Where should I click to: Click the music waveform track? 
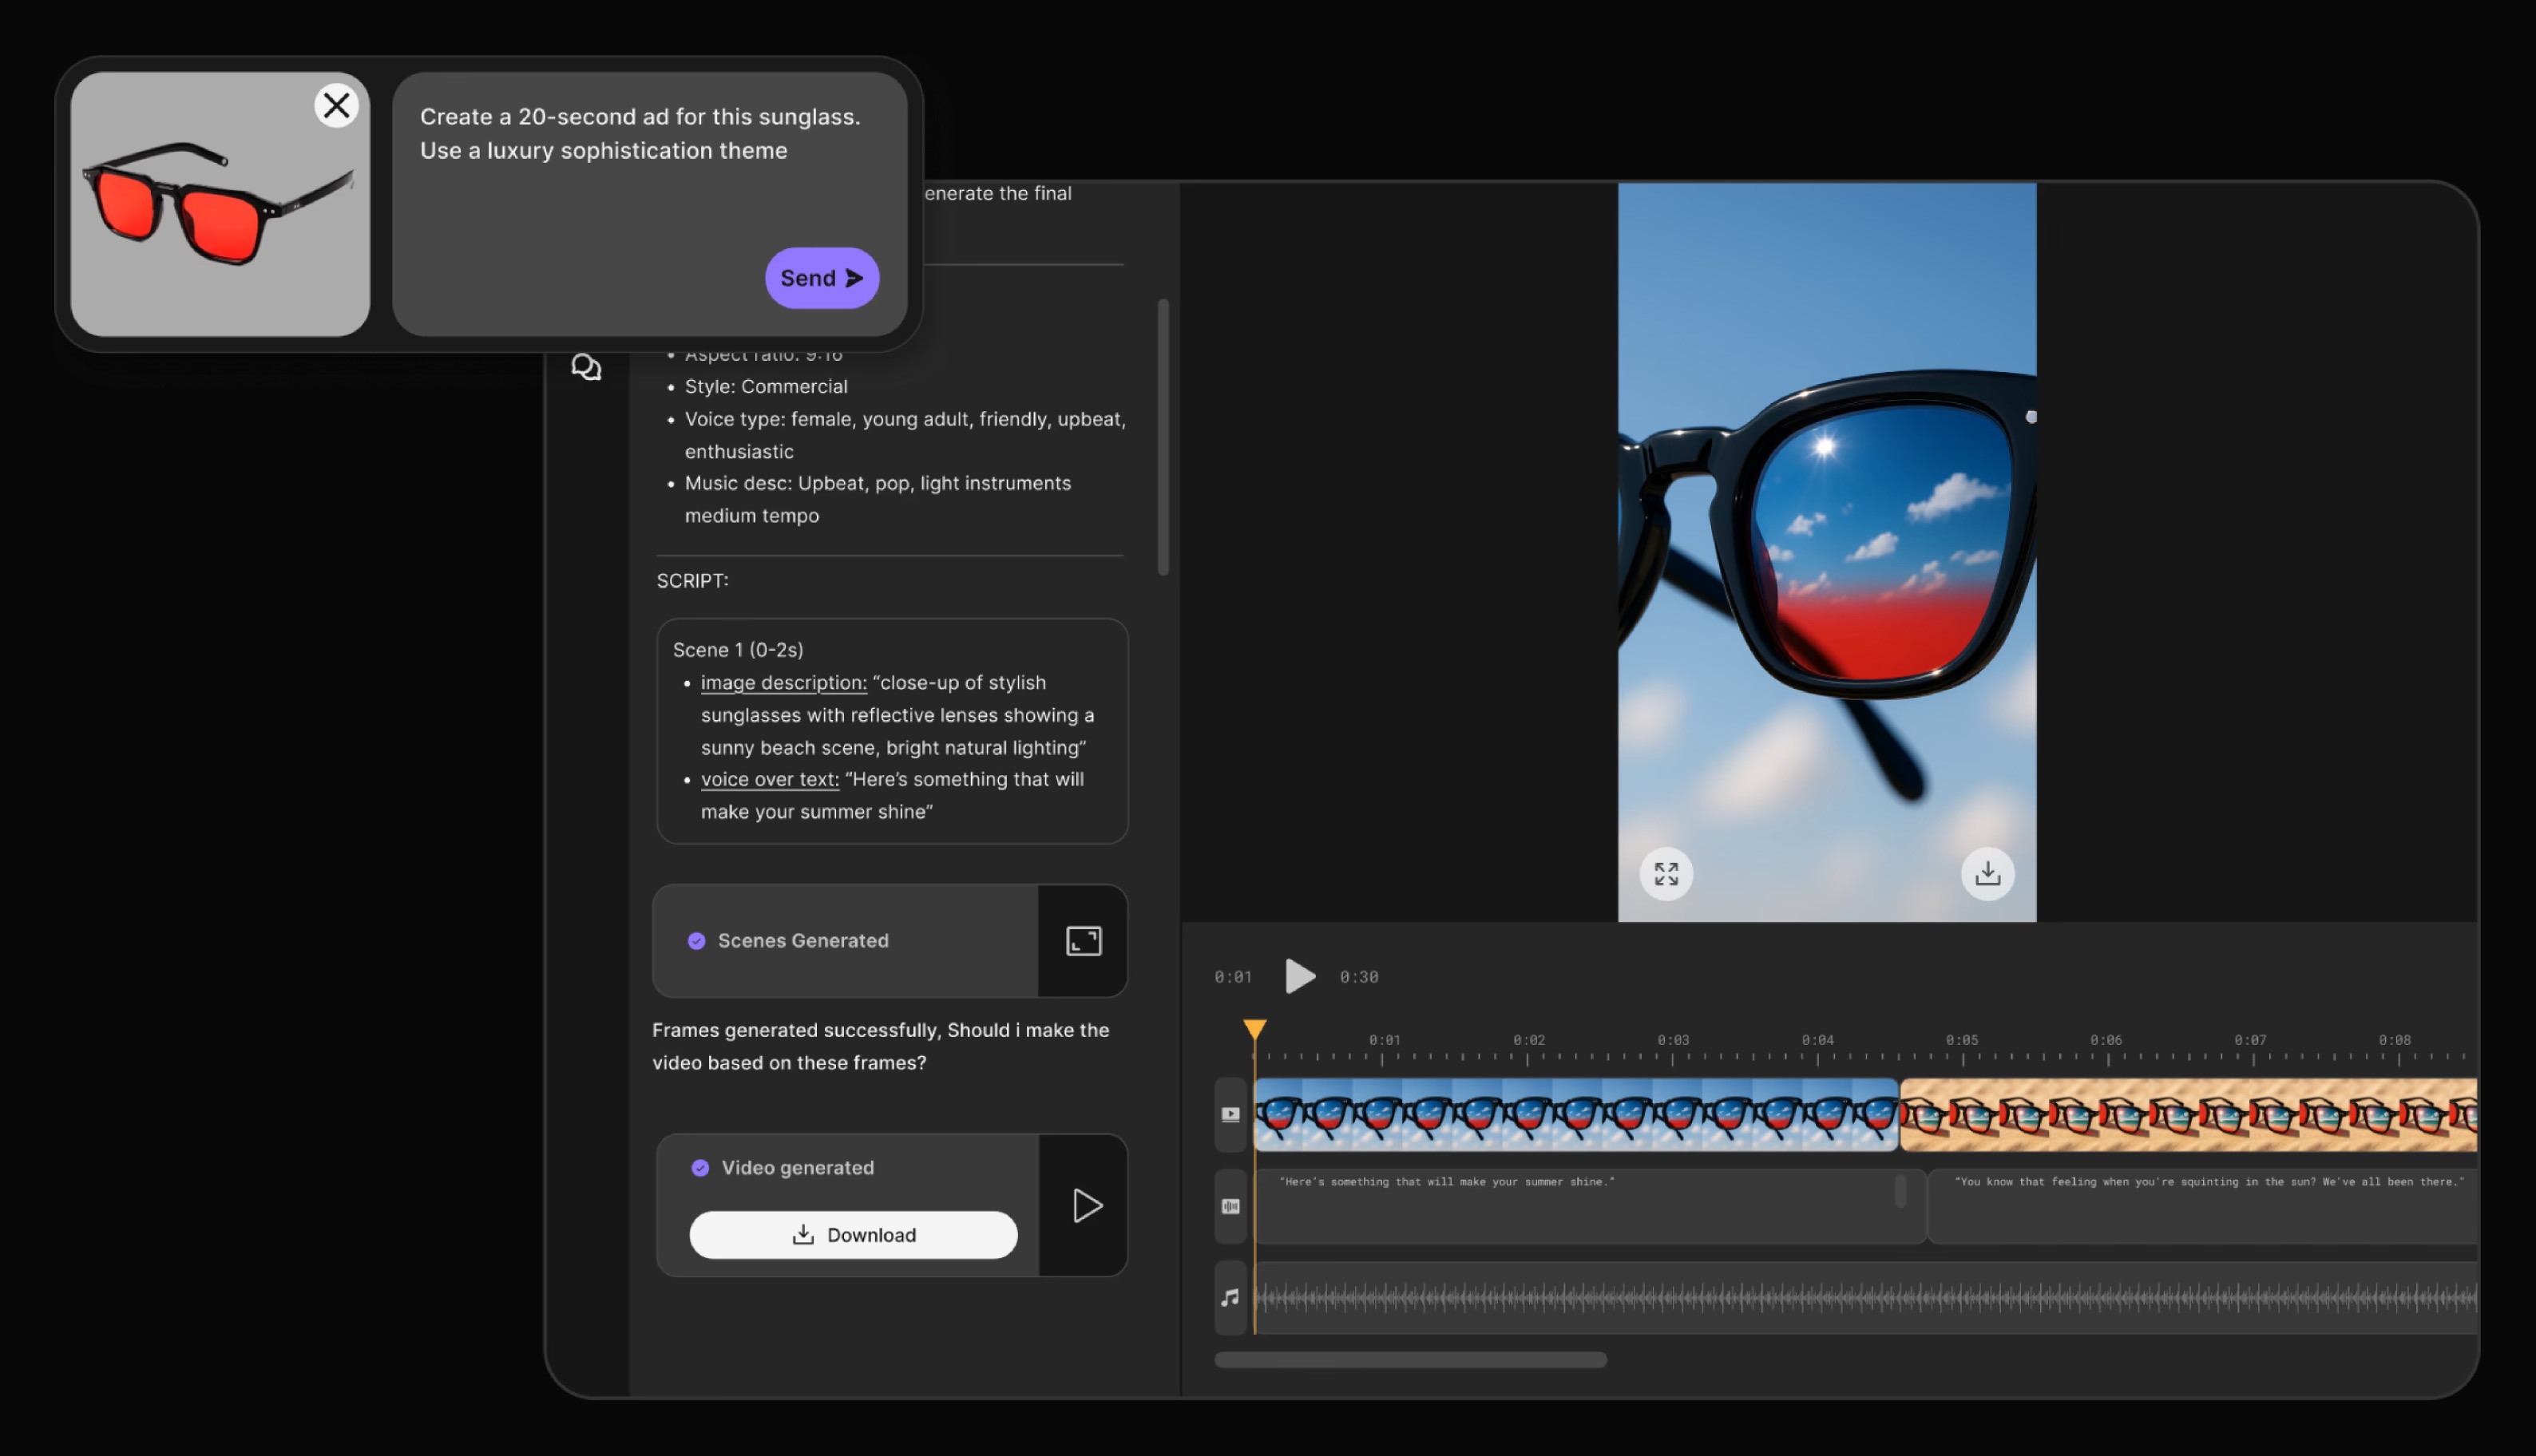coord(1865,1298)
